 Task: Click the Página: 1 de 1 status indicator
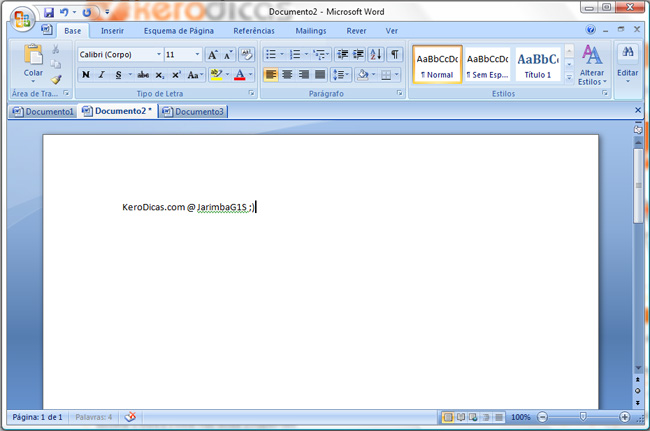pos(37,417)
